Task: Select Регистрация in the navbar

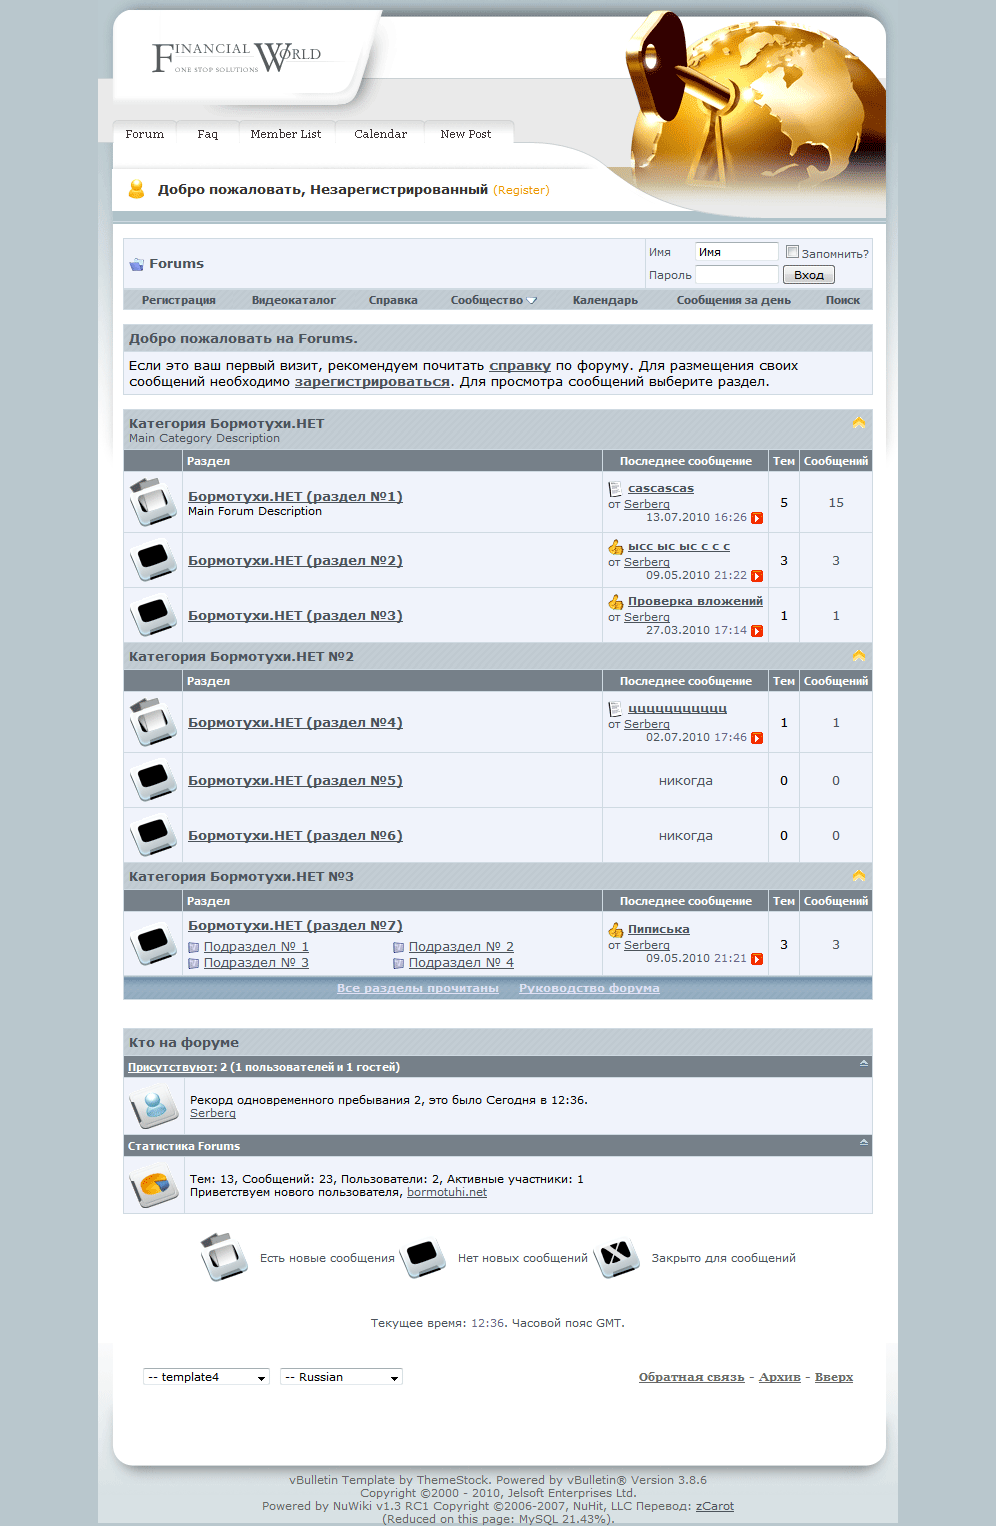Action: (179, 300)
